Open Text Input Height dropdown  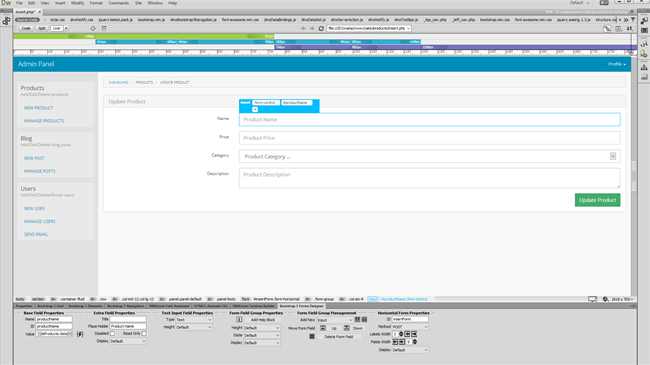tap(194, 327)
